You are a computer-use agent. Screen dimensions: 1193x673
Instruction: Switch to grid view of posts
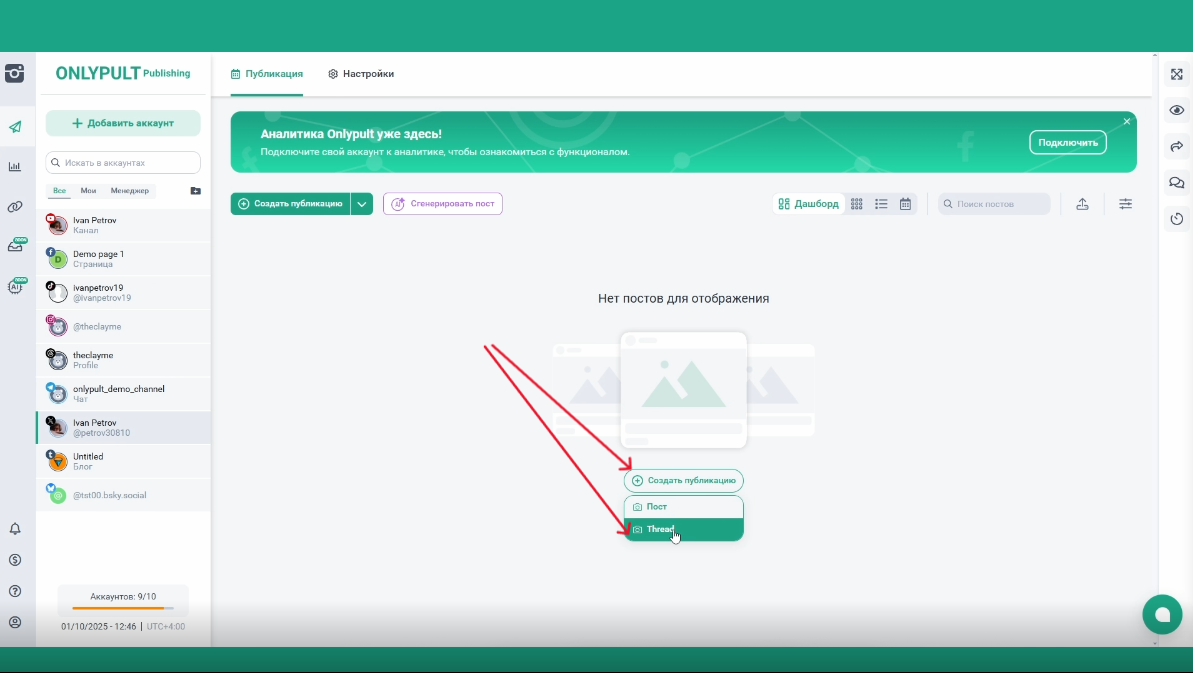coord(856,204)
